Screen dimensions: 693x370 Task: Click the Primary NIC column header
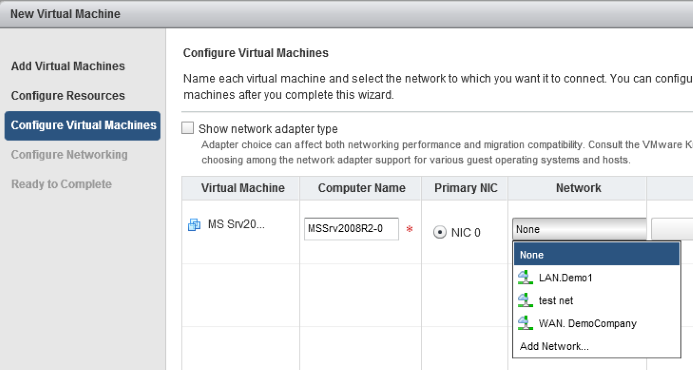click(x=465, y=188)
